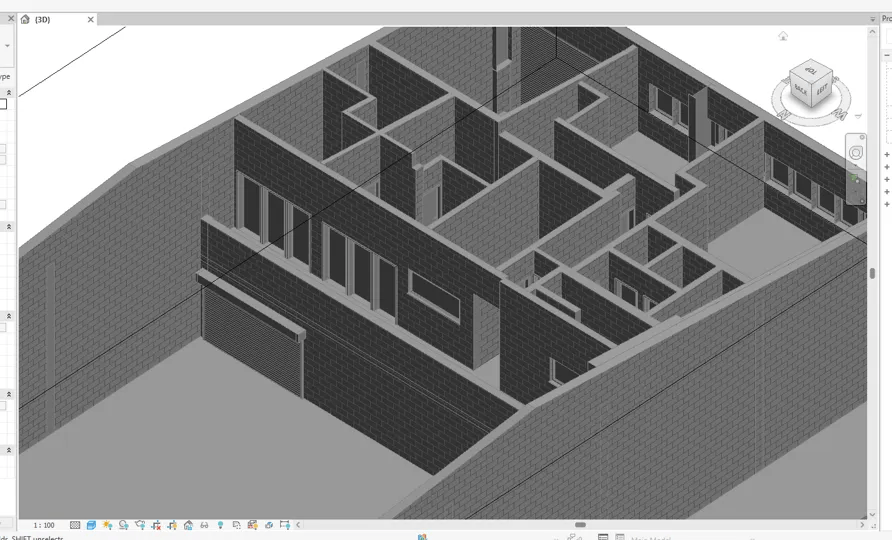Open Steering Wheels in navigation bar

point(856,152)
